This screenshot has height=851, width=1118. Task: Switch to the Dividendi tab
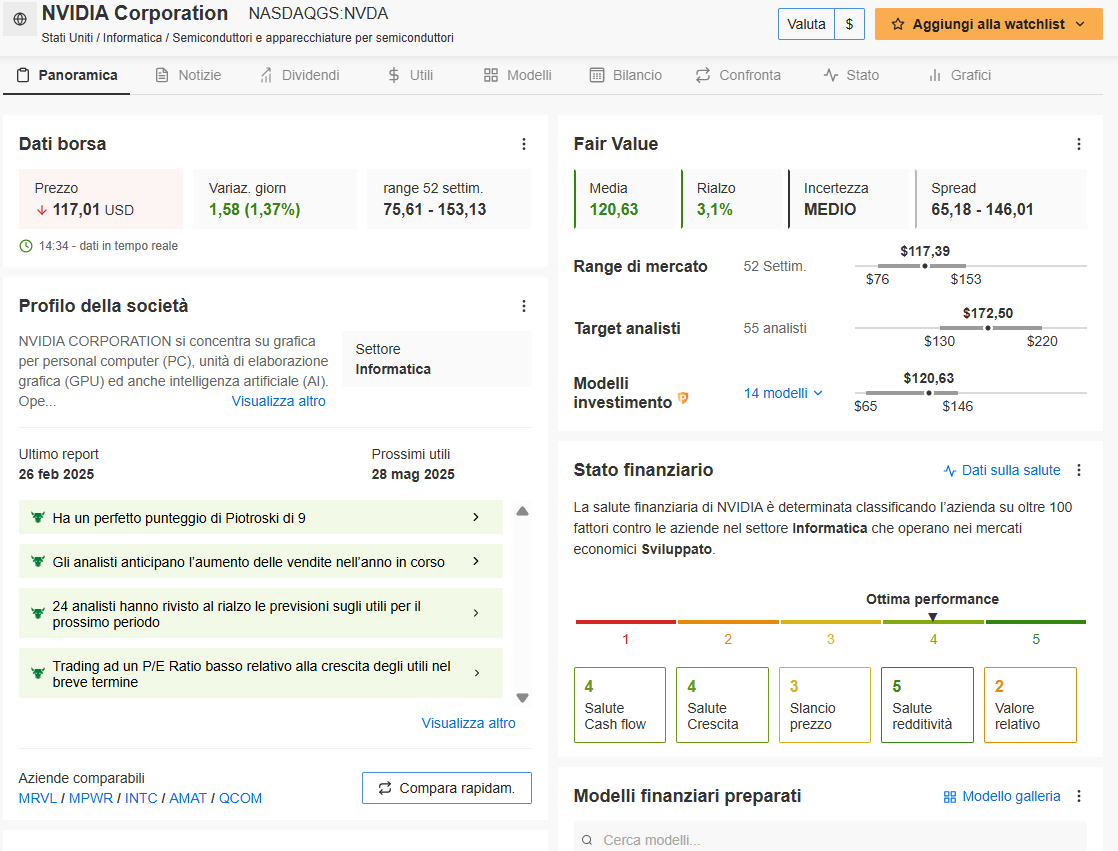(299, 76)
